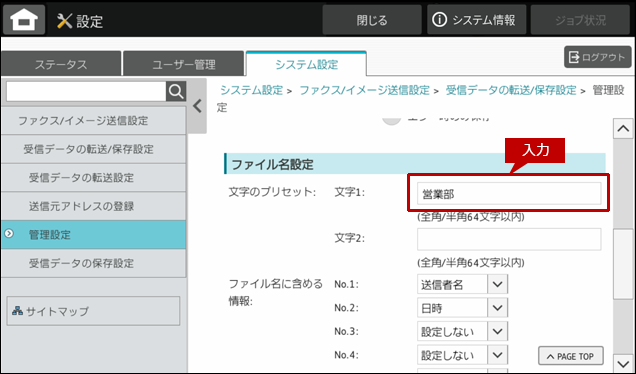Open the No.3 設定しない dropdown
The image size is (636, 374).
[462, 331]
